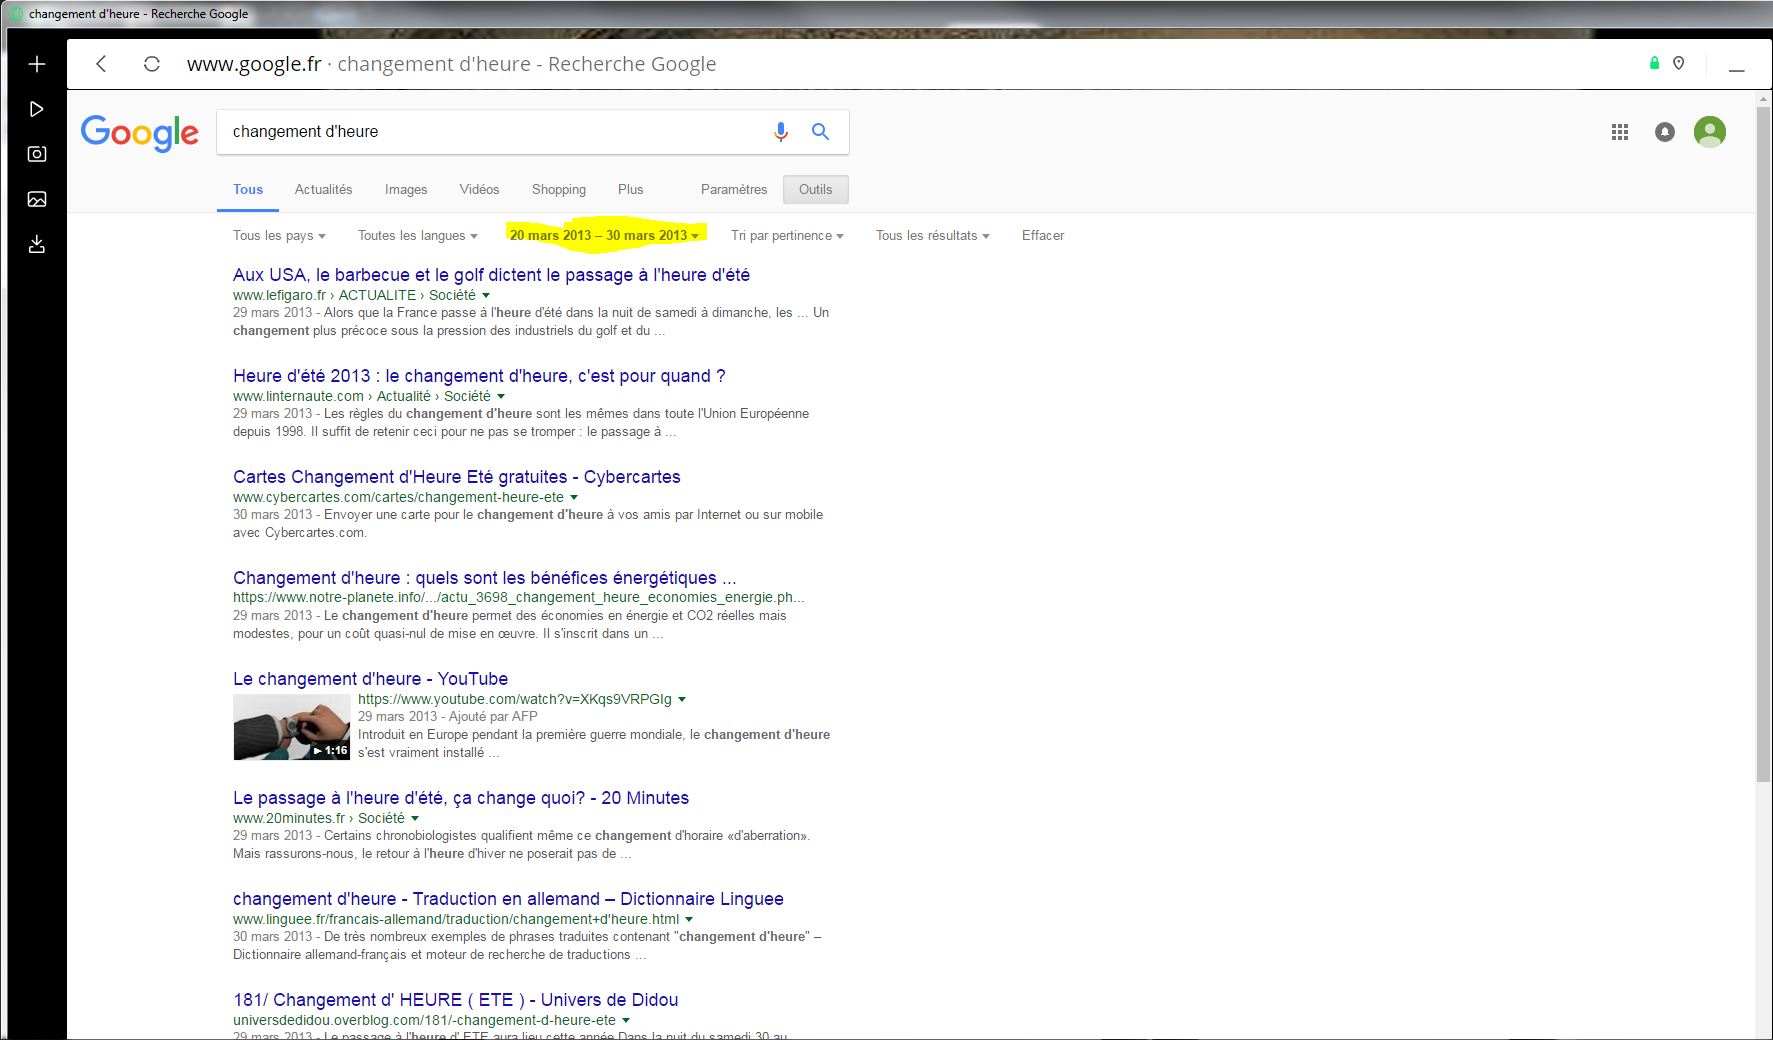The image size is (1773, 1040).
Task: Take a snapshot with camera icon
Action: 37,154
